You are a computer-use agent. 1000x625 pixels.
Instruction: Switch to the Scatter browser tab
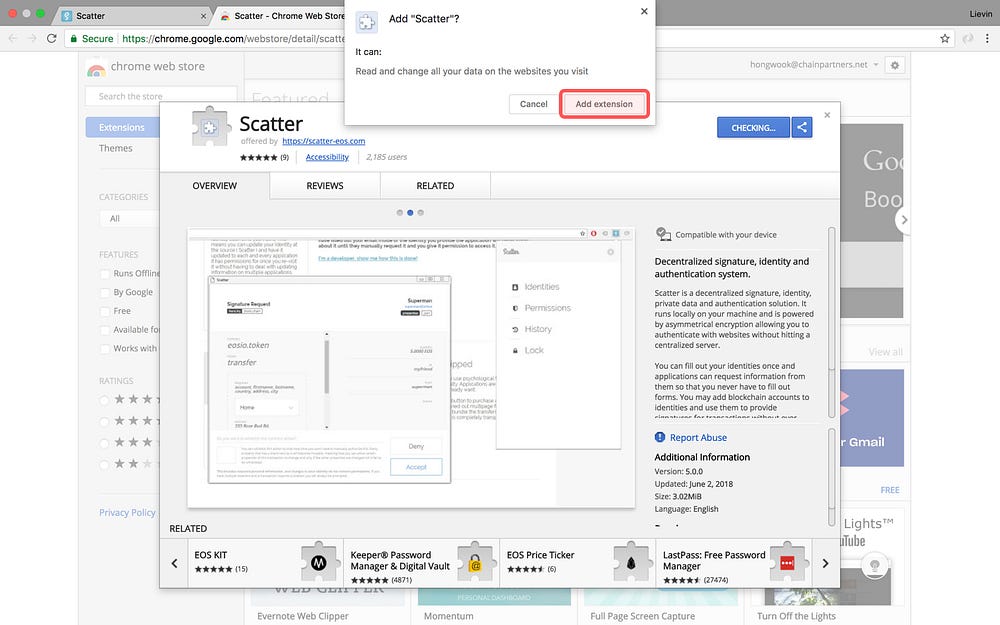(131, 15)
